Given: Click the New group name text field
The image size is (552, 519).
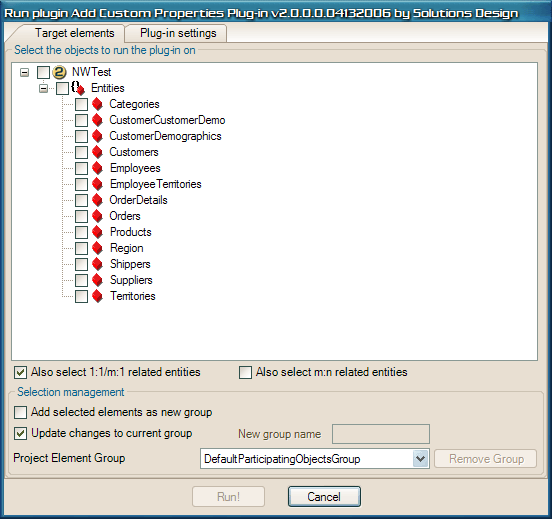Looking at the screenshot, I should 381,434.
